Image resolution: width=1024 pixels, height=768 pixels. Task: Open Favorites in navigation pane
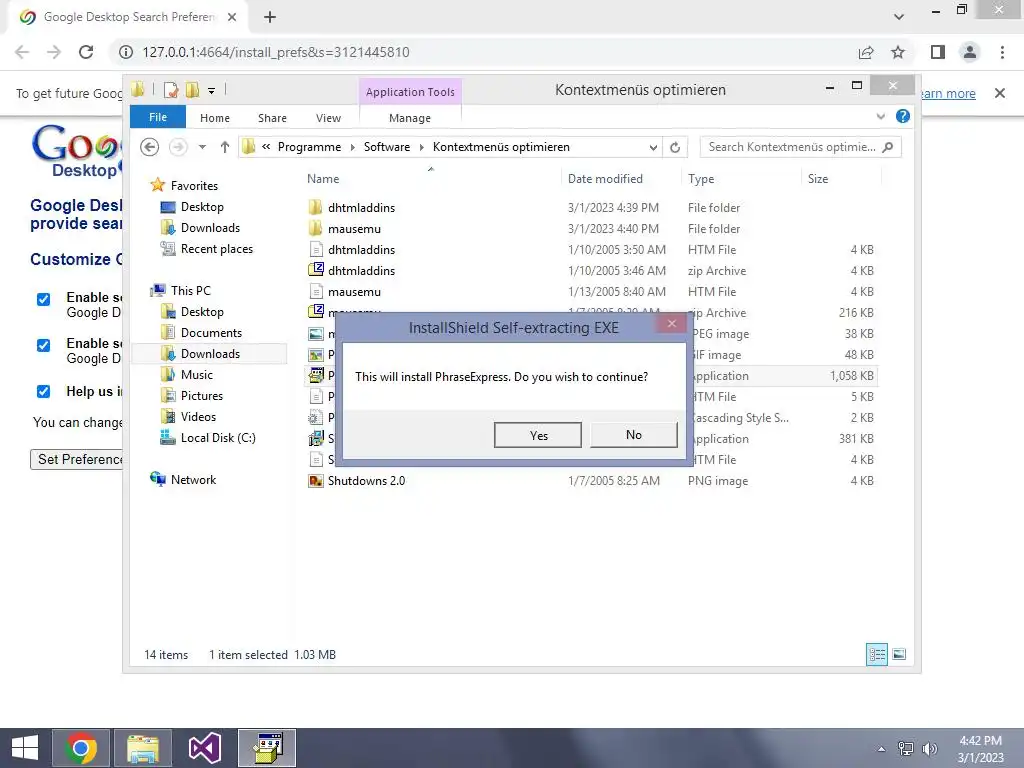(x=194, y=185)
